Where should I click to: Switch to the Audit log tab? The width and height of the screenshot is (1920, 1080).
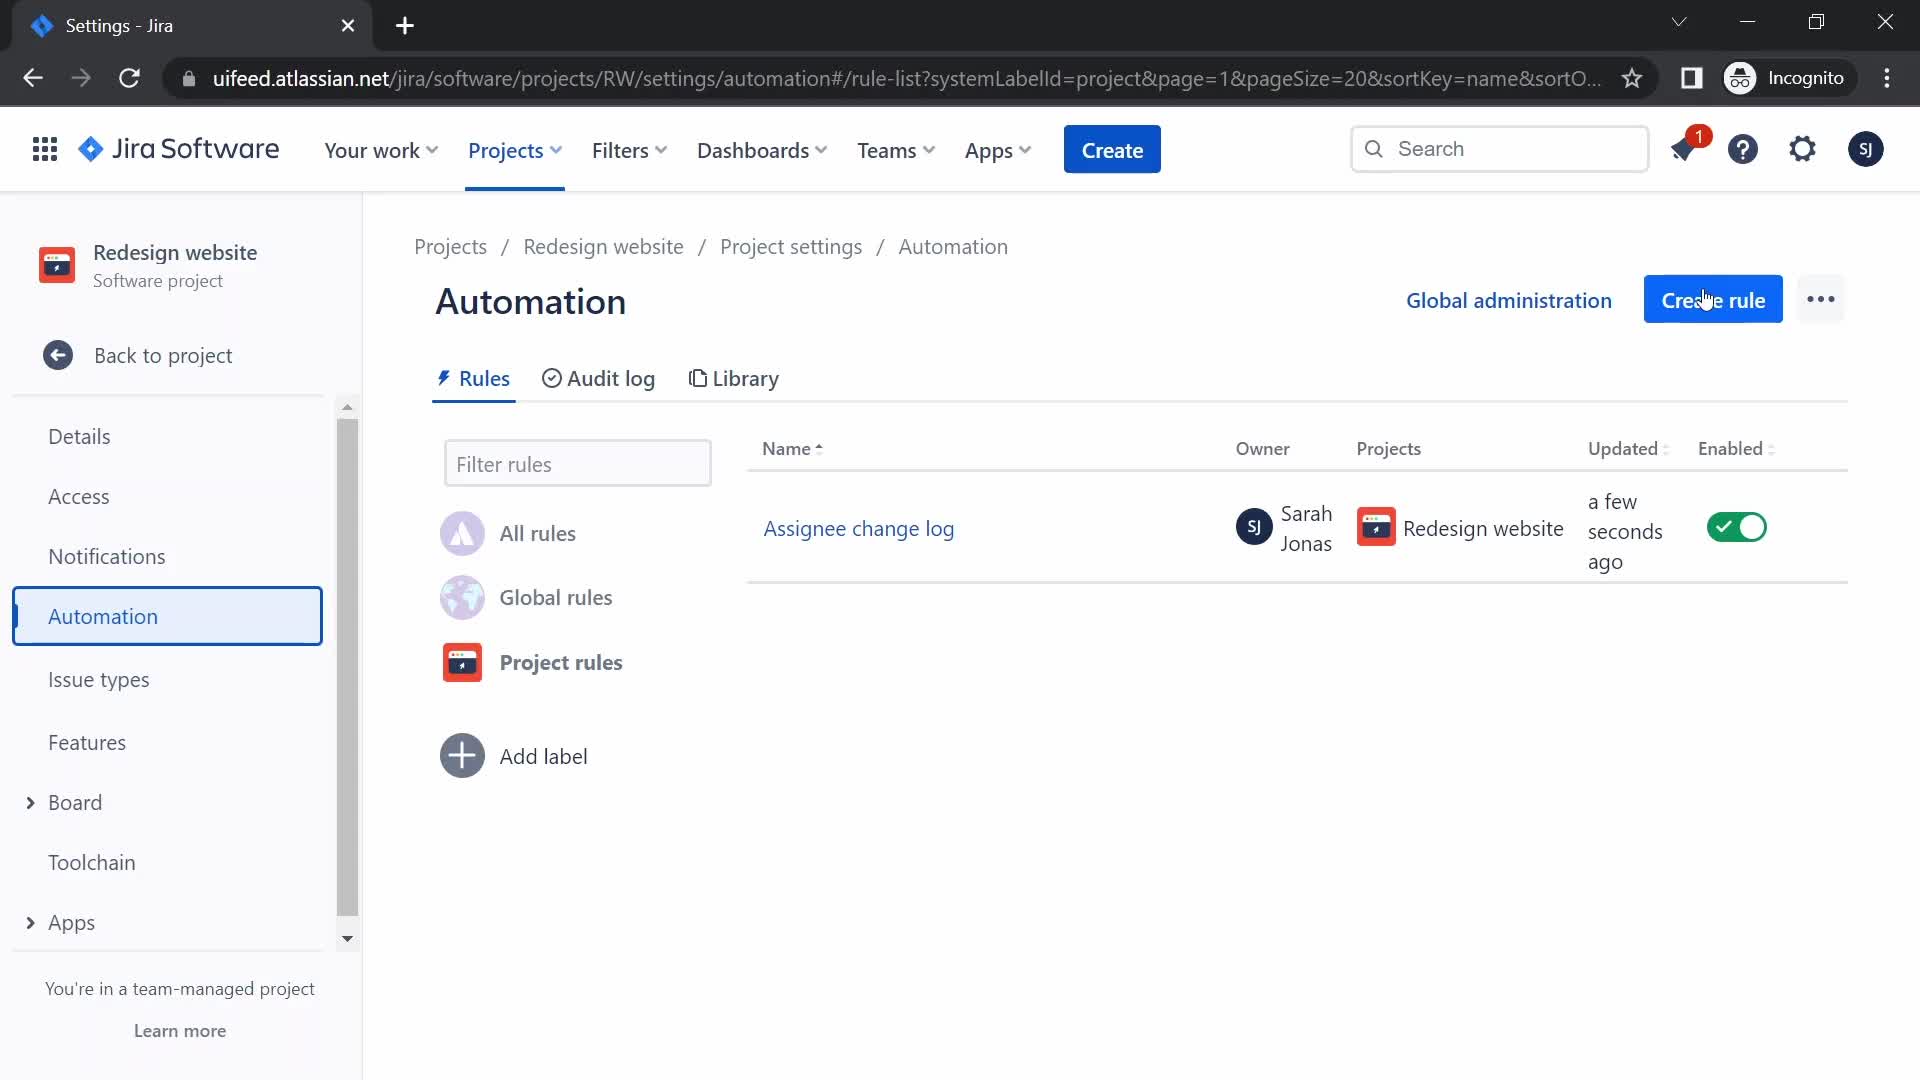pyautogui.click(x=599, y=377)
